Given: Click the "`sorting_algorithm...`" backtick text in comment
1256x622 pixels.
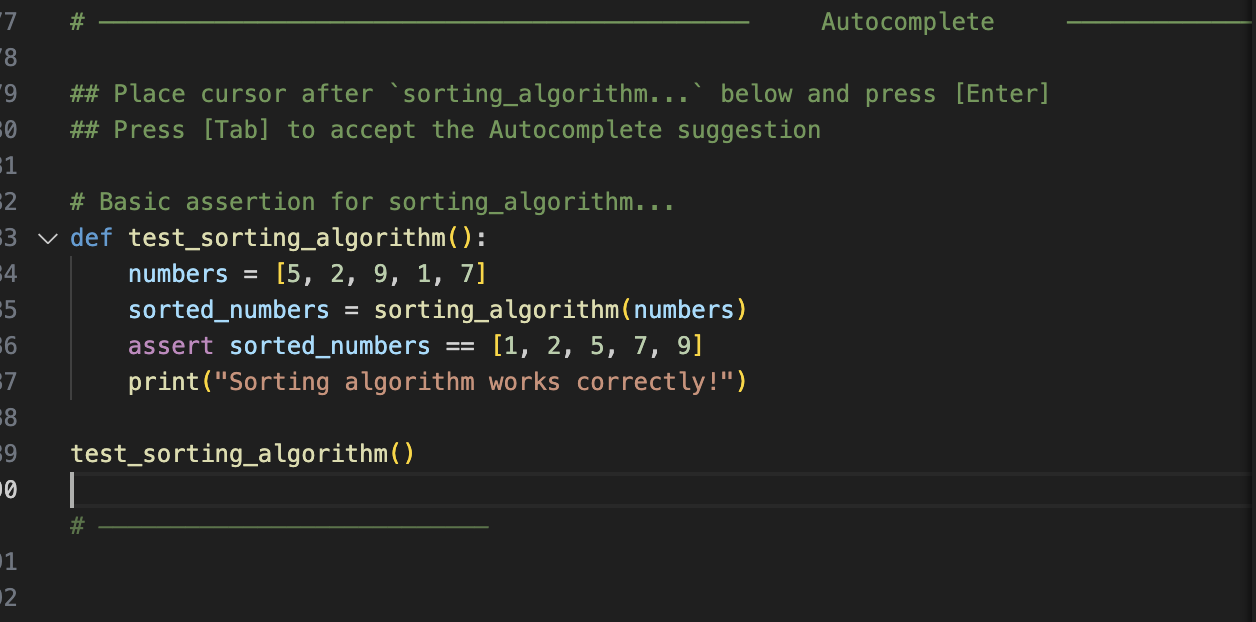Looking at the screenshot, I should tap(548, 94).
